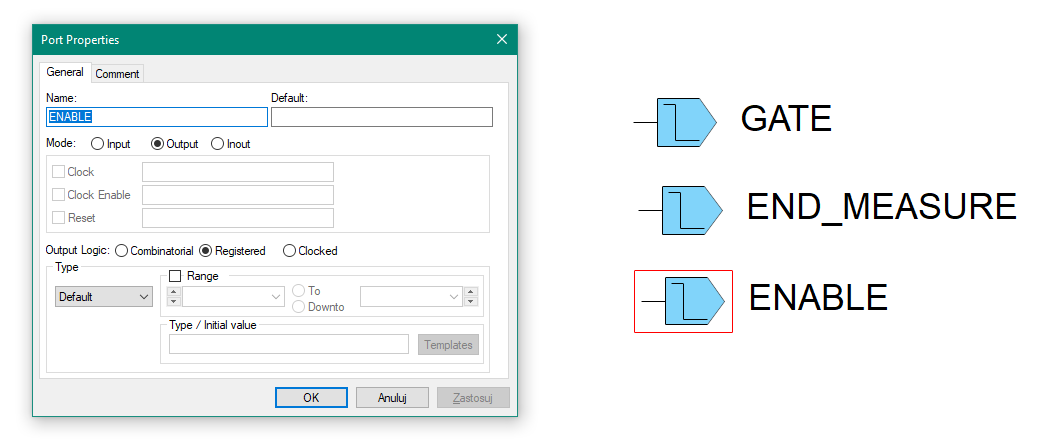Enable the Range checkbox

click(x=175, y=276)
